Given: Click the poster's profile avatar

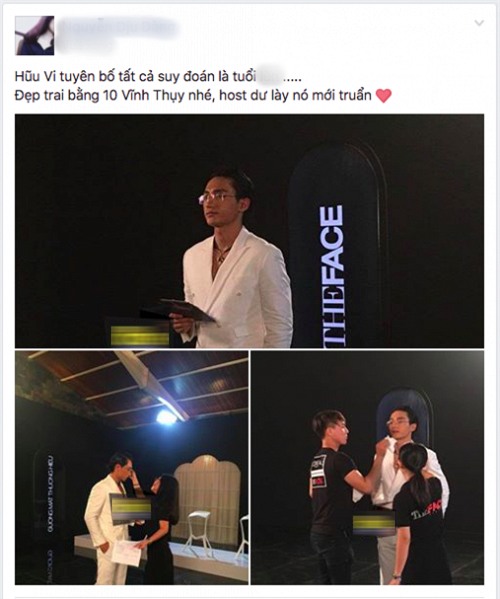Looking at the screenshot, I should coord(34,36).
